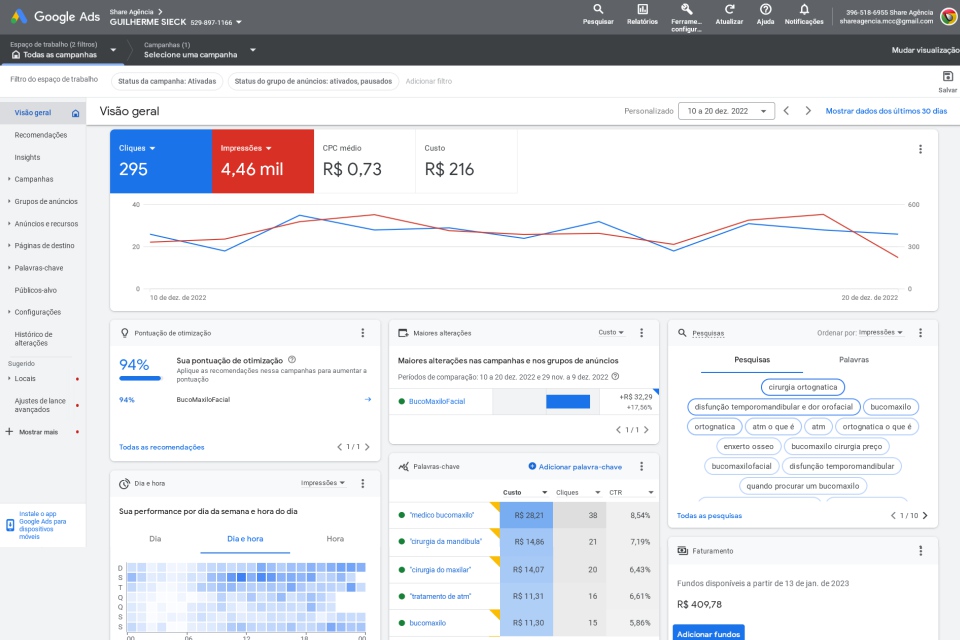Open the overview chart three-dot menu
The image size is (960, 640).
pos(920,149)
